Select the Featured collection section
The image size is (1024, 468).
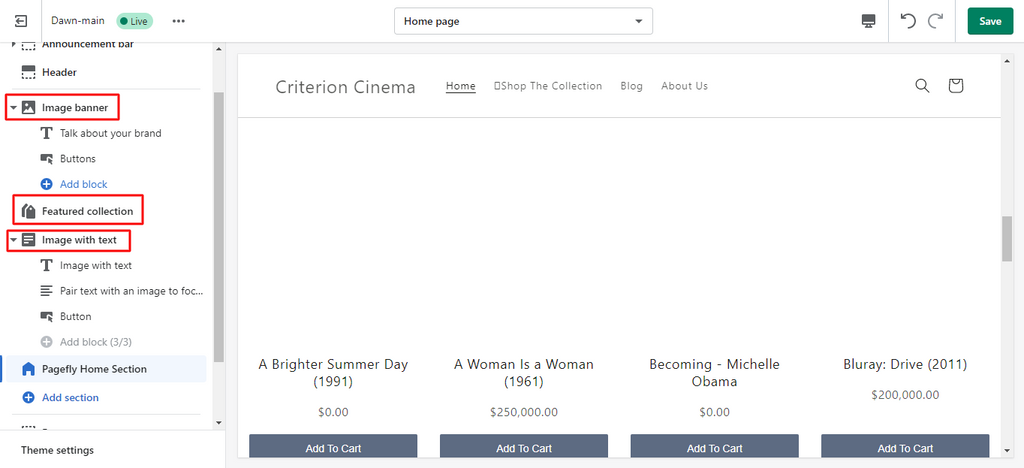tap(86, 211)
